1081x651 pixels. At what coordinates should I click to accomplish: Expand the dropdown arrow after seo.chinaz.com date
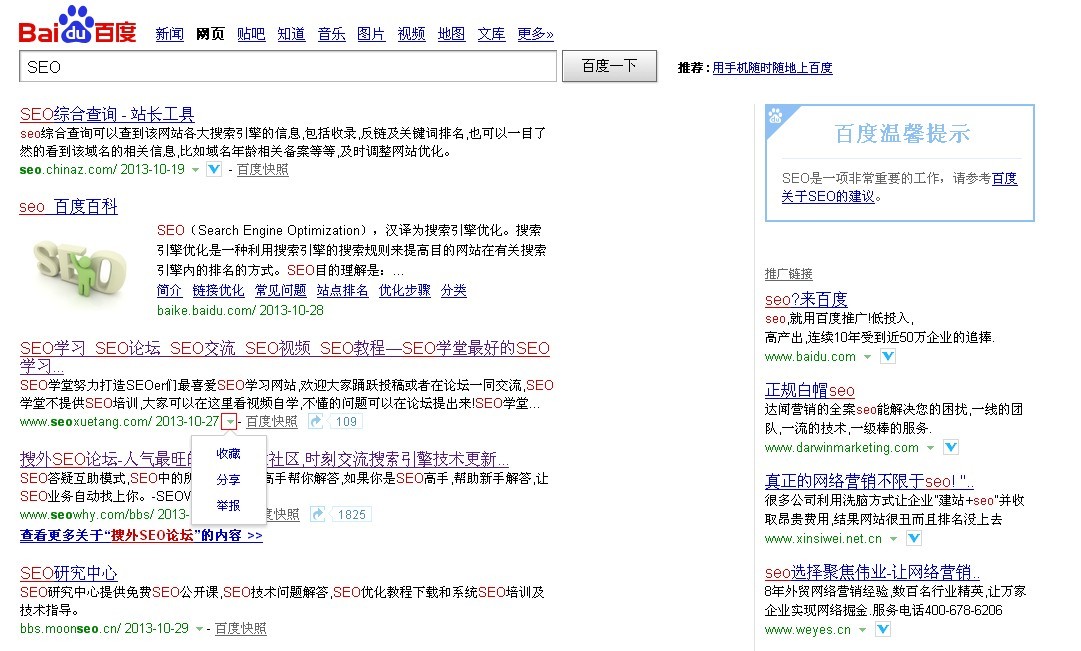click(x=196, y=170)
